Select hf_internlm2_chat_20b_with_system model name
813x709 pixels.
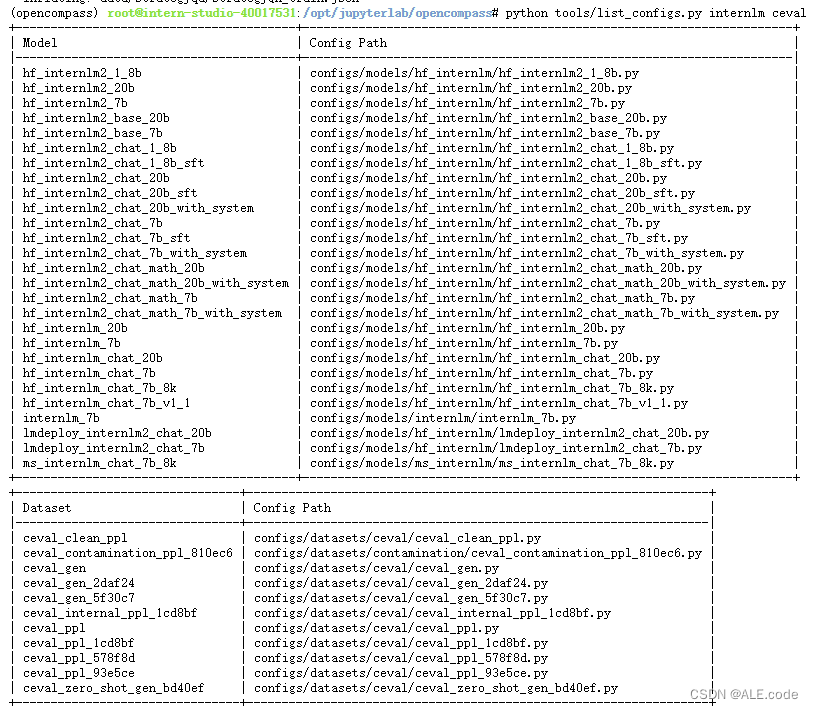[138, 208]
